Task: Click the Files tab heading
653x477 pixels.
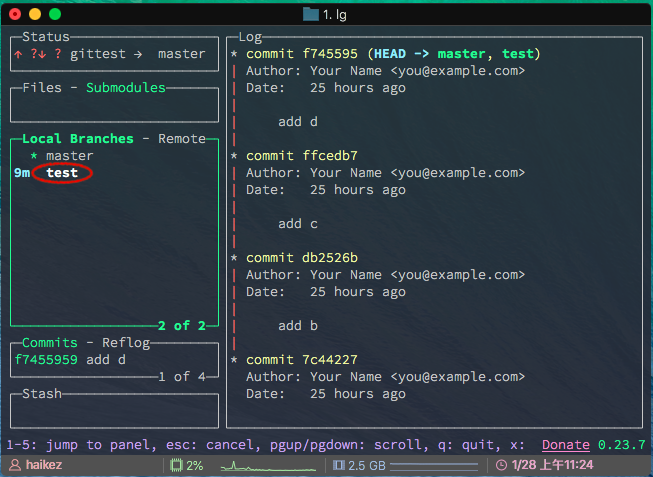Action: pyautogui.click(x=42, y=88)
